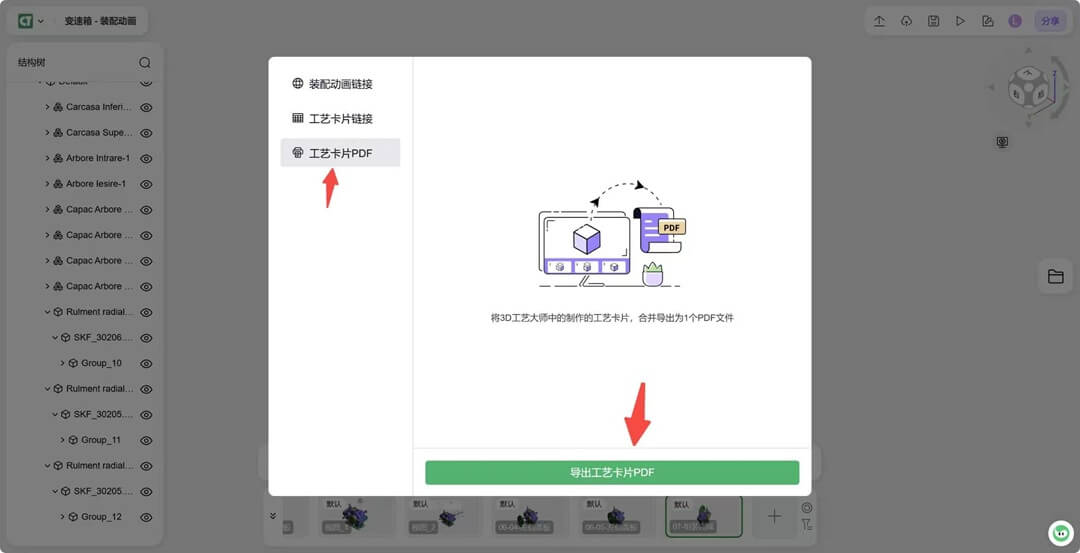
Task: Expand the Carcasa Inferi tree node
Action: [48, 107]
